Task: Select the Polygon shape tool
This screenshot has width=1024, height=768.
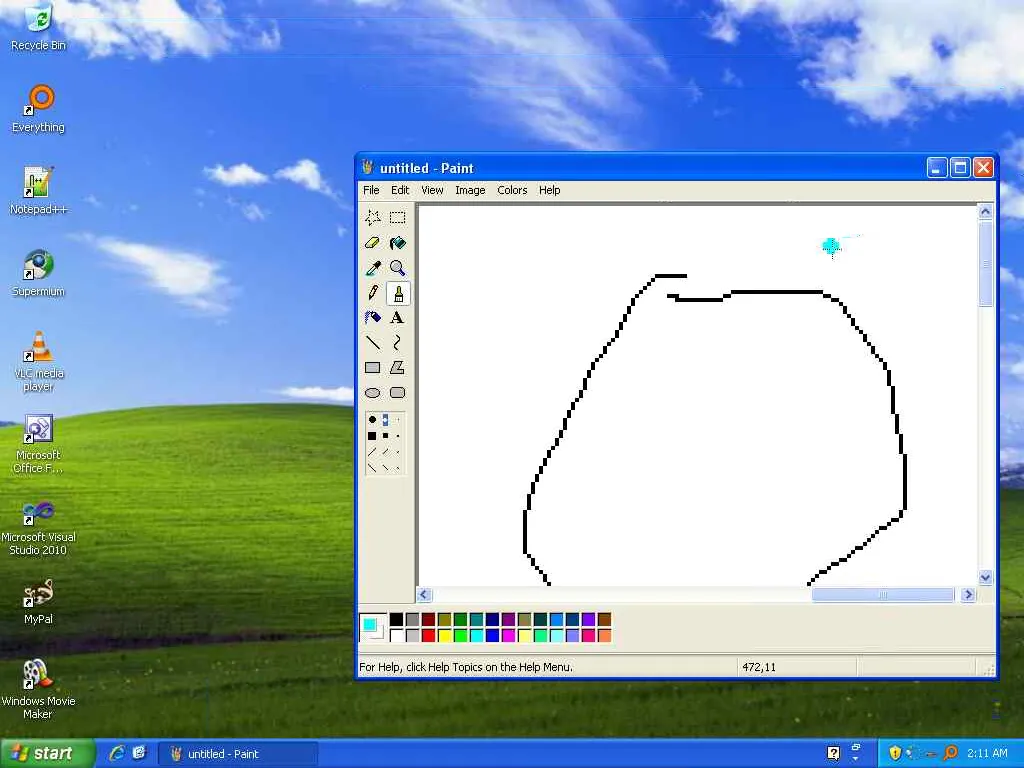Action: (398, 368)
